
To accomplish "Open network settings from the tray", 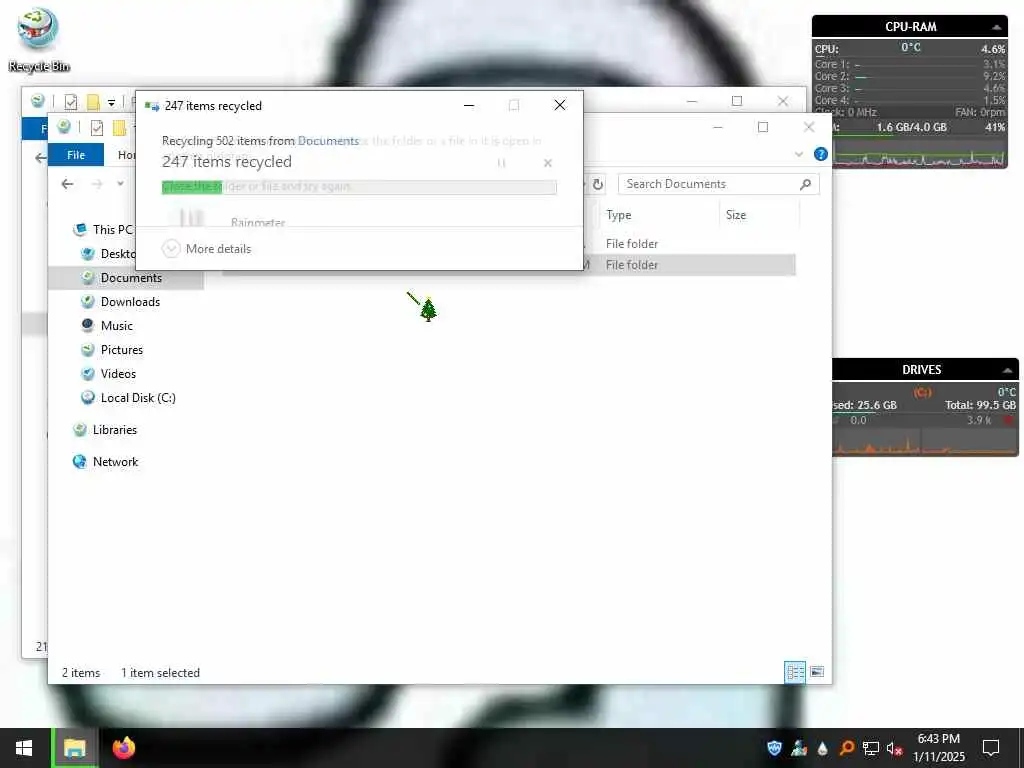I will point(871,748).
